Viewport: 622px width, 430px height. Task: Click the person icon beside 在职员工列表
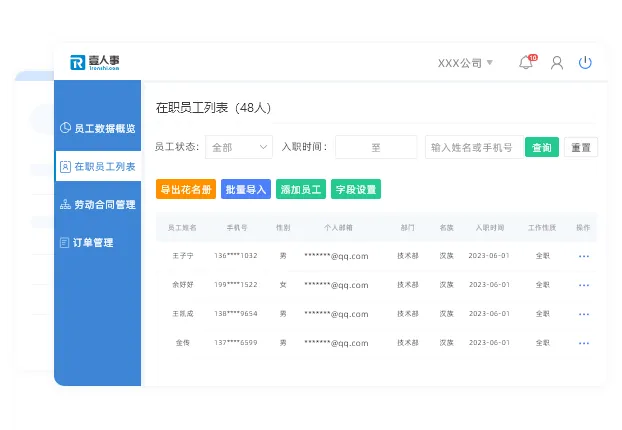[x=65, y=166]
